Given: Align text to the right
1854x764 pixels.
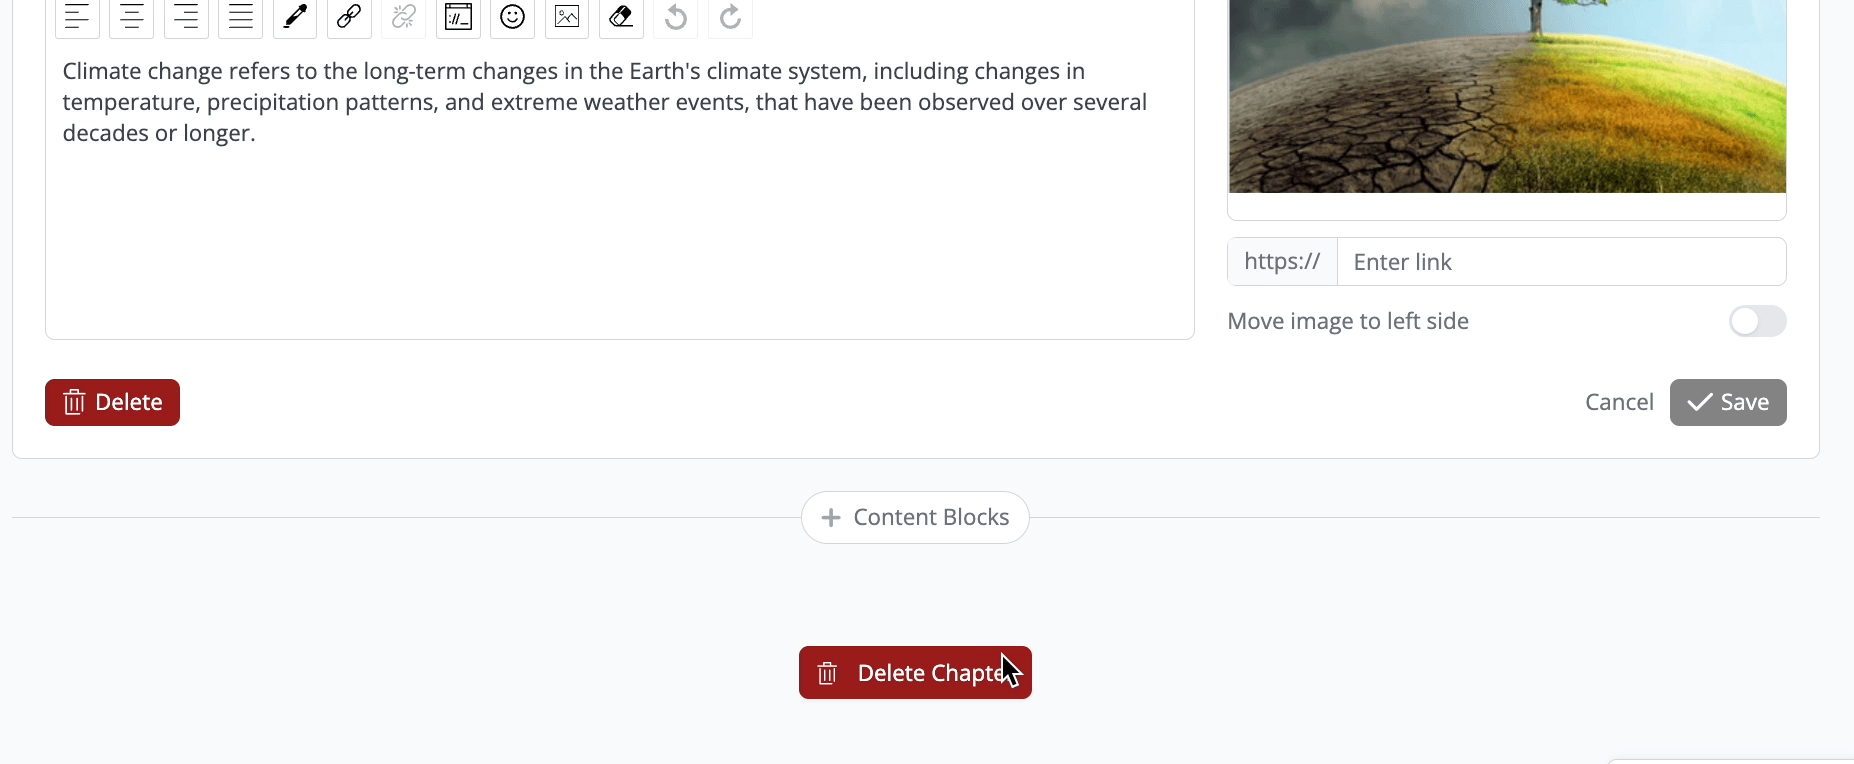Looking at the screenshot, I should tap(186, 17).
